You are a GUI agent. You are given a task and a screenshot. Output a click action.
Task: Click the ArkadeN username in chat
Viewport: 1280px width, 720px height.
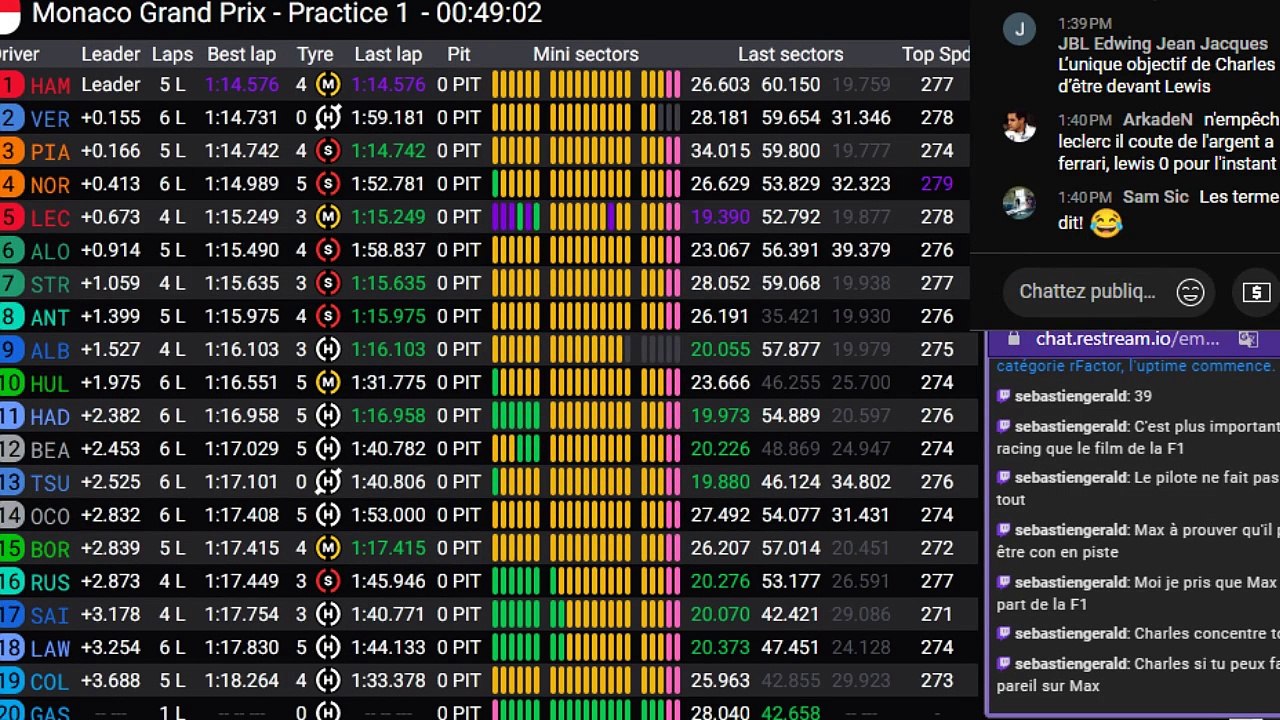click(x=1157, y=120)
